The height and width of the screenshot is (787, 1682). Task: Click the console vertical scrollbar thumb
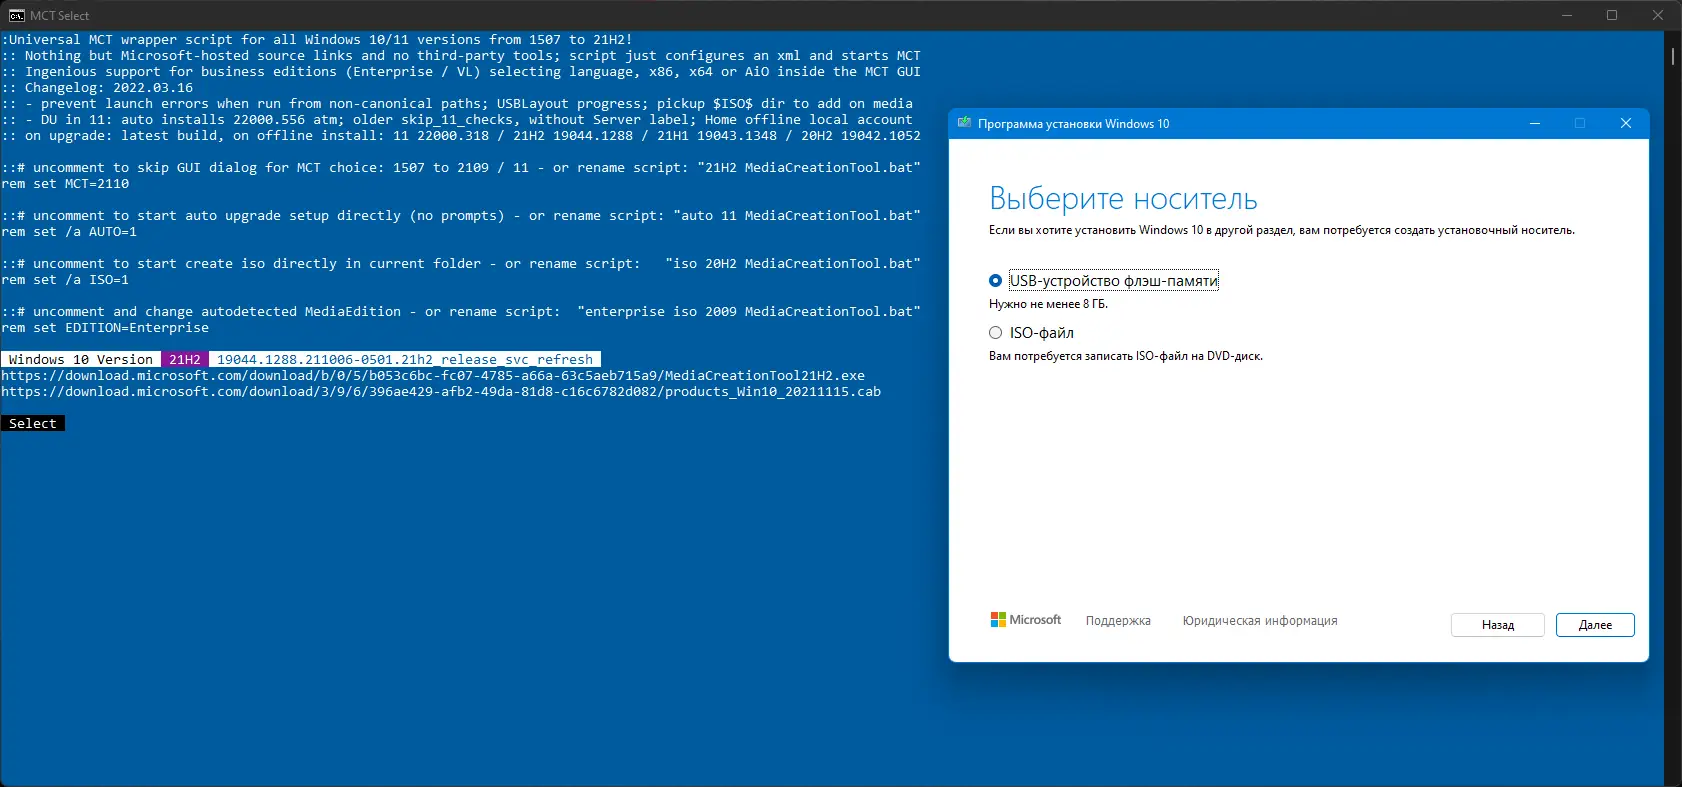pos(1673,56)
